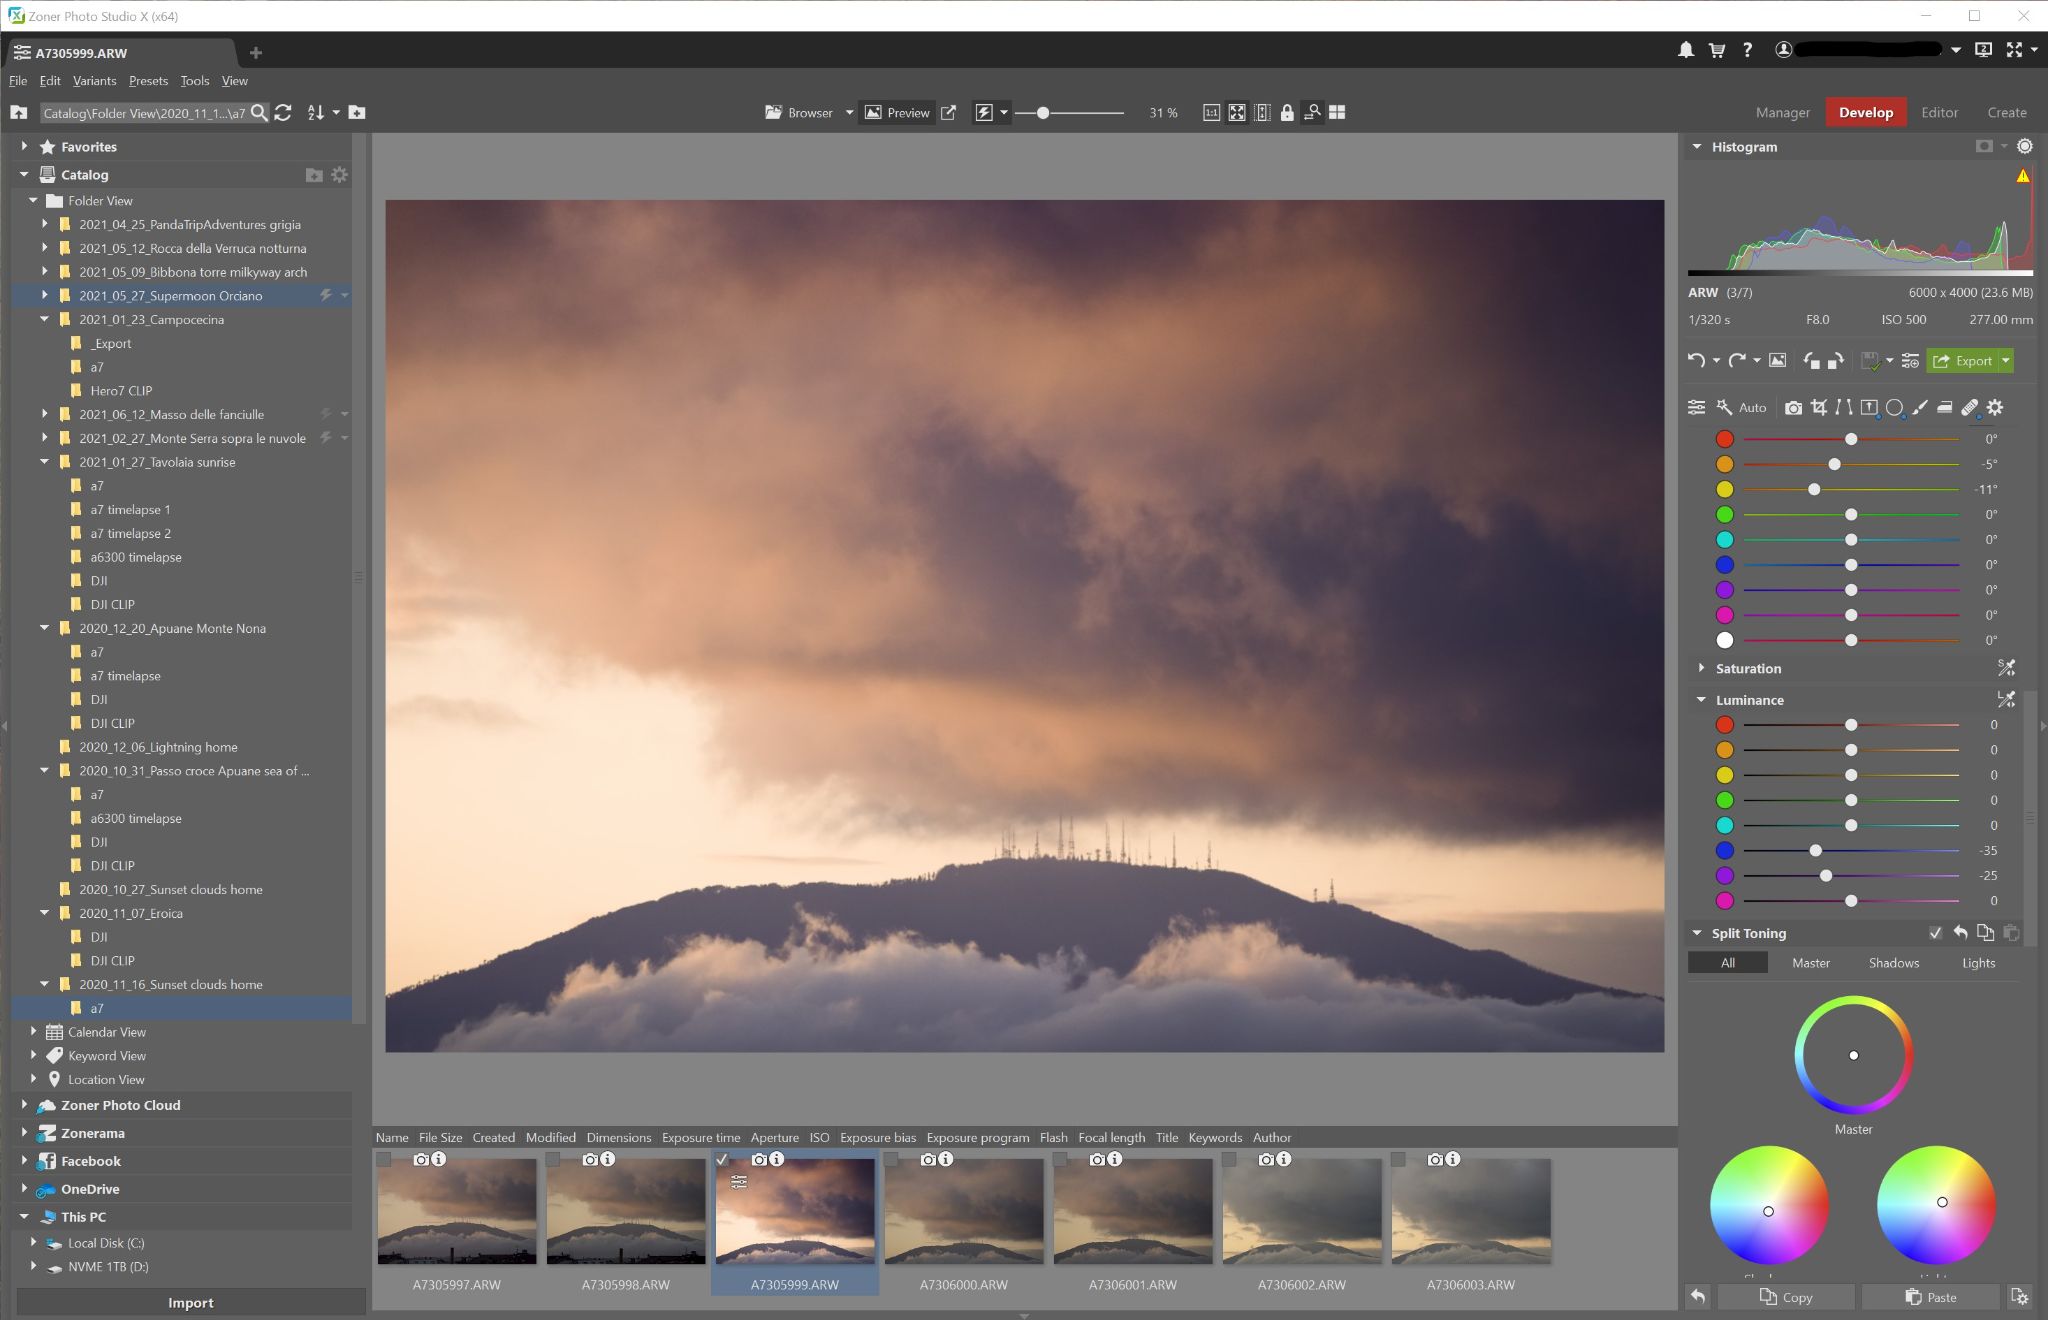This screenshot has width=2048, height=1320.
Task: Choose the Filter brush tool
Action: [1919, 408]
